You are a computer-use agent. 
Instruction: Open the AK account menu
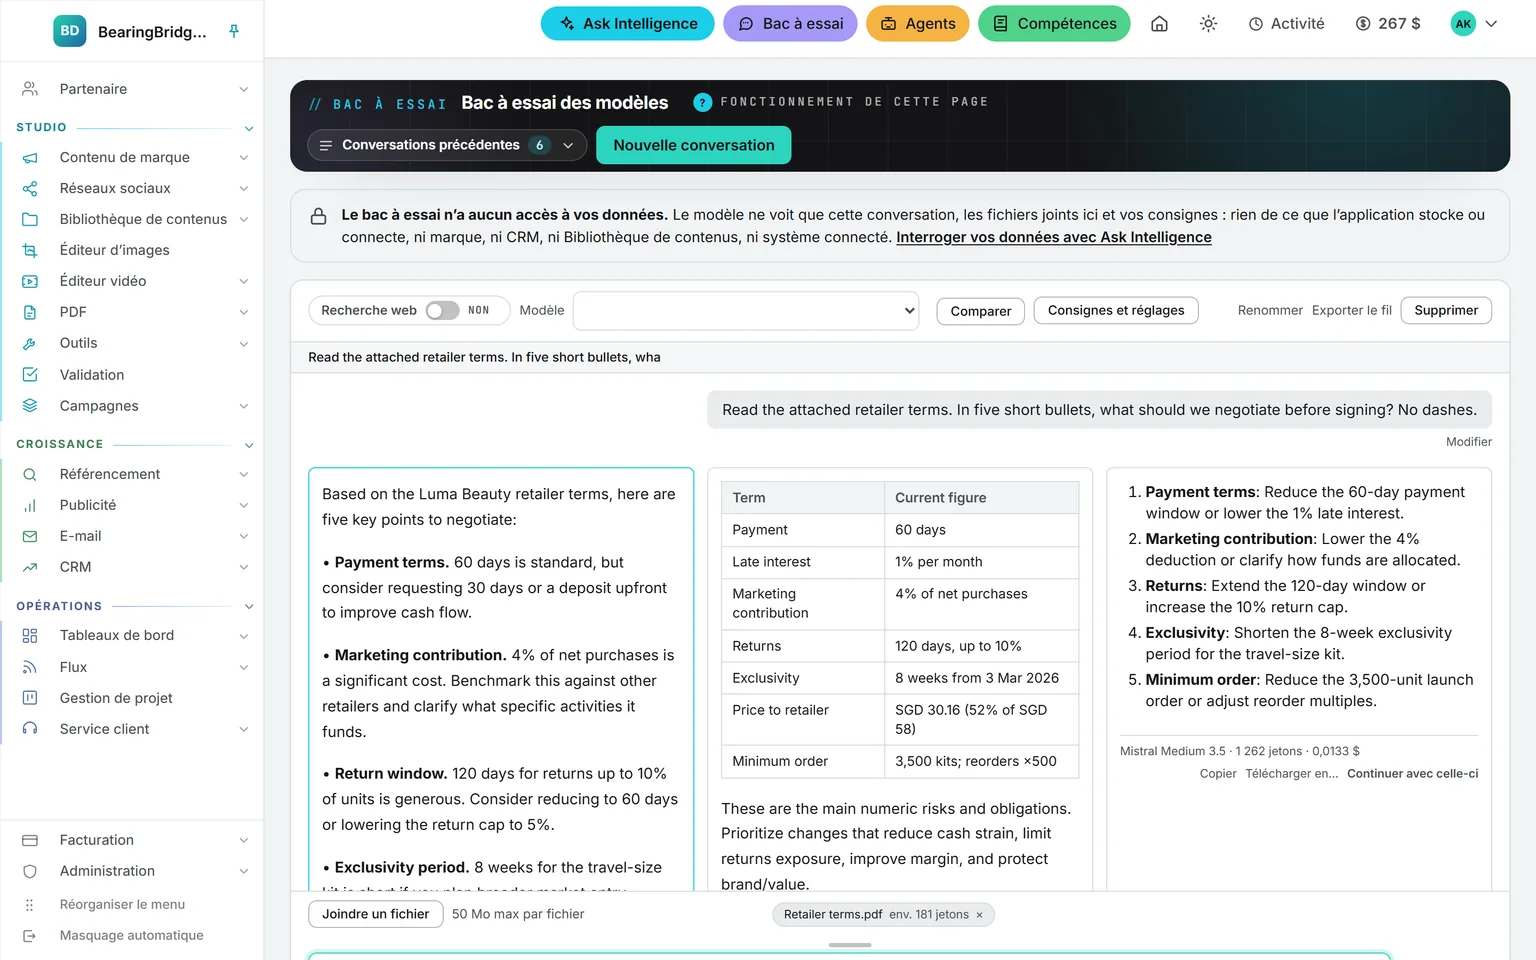(1475, 24)
